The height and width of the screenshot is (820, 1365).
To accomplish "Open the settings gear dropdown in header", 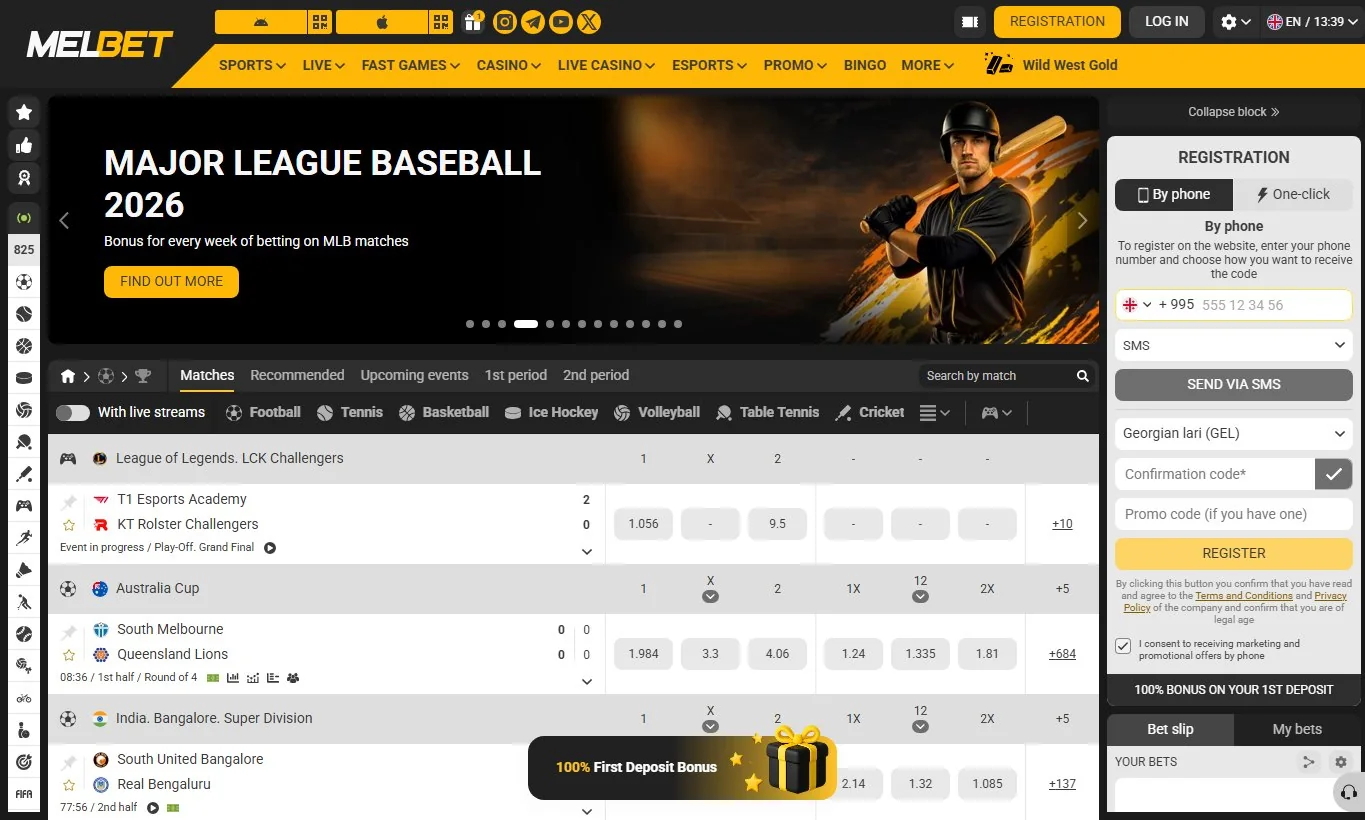I will pyautogui.click(x=1236, y=21).
